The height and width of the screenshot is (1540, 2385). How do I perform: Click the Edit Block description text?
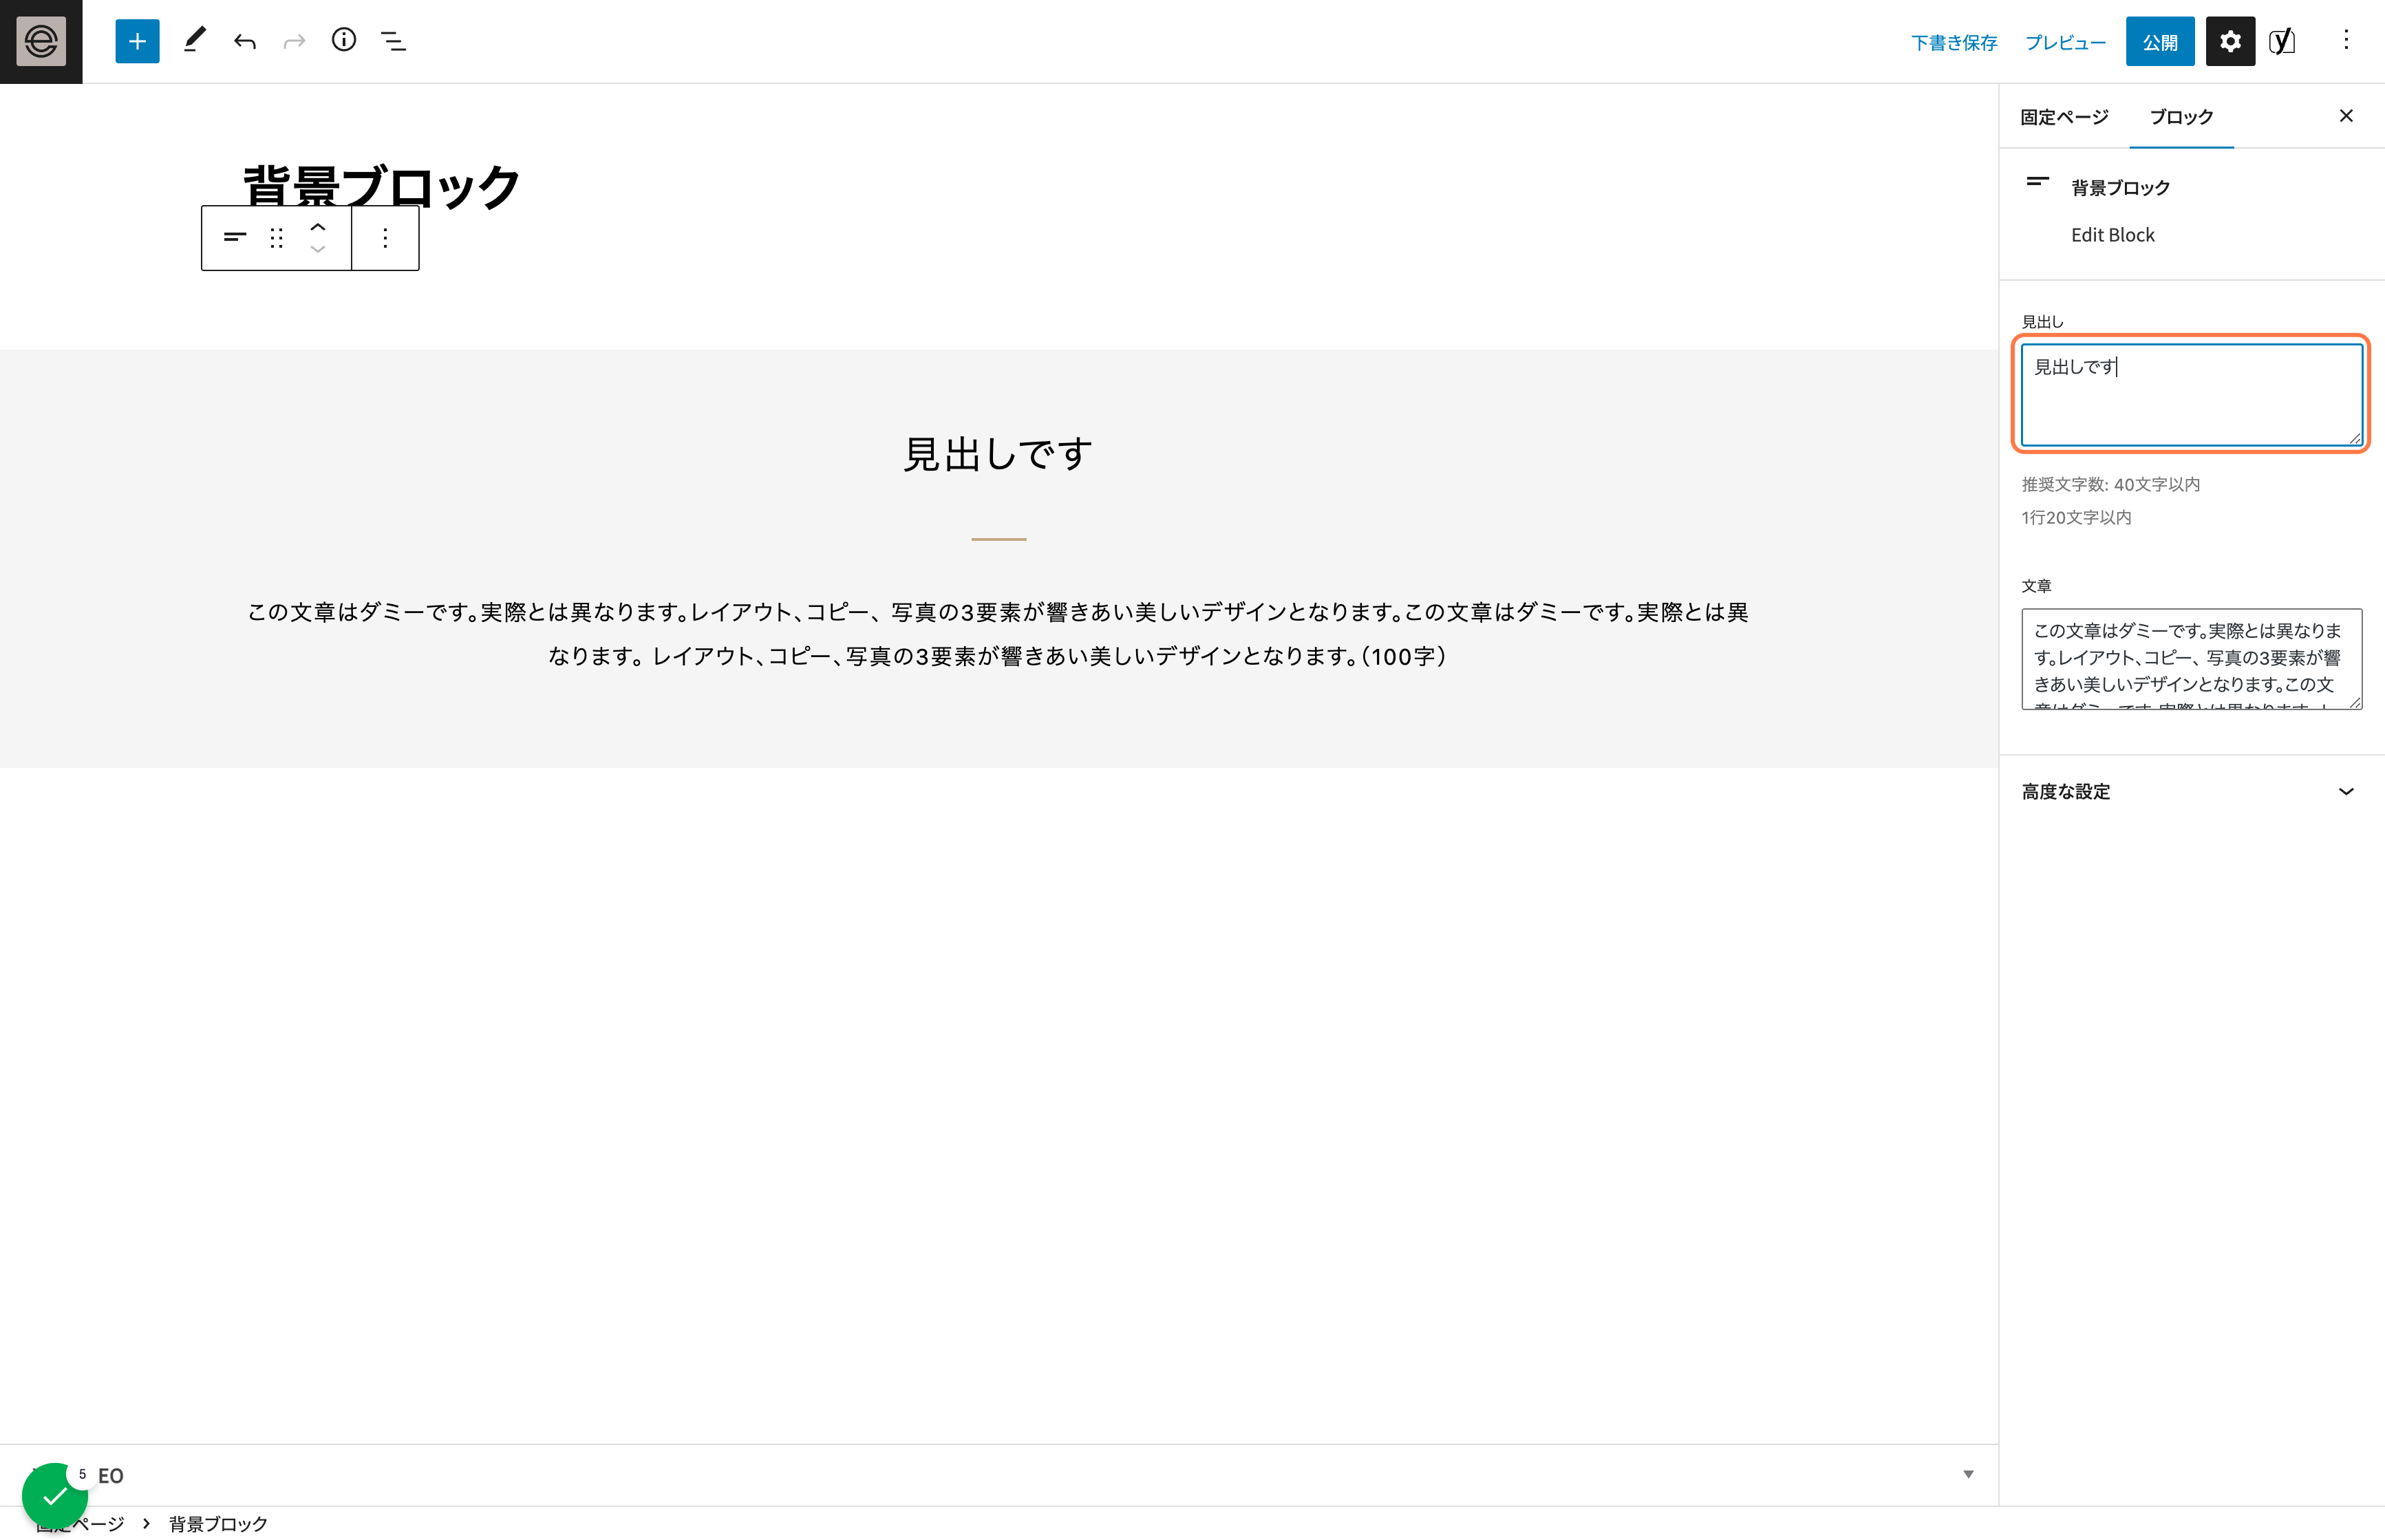point(2112,235)
